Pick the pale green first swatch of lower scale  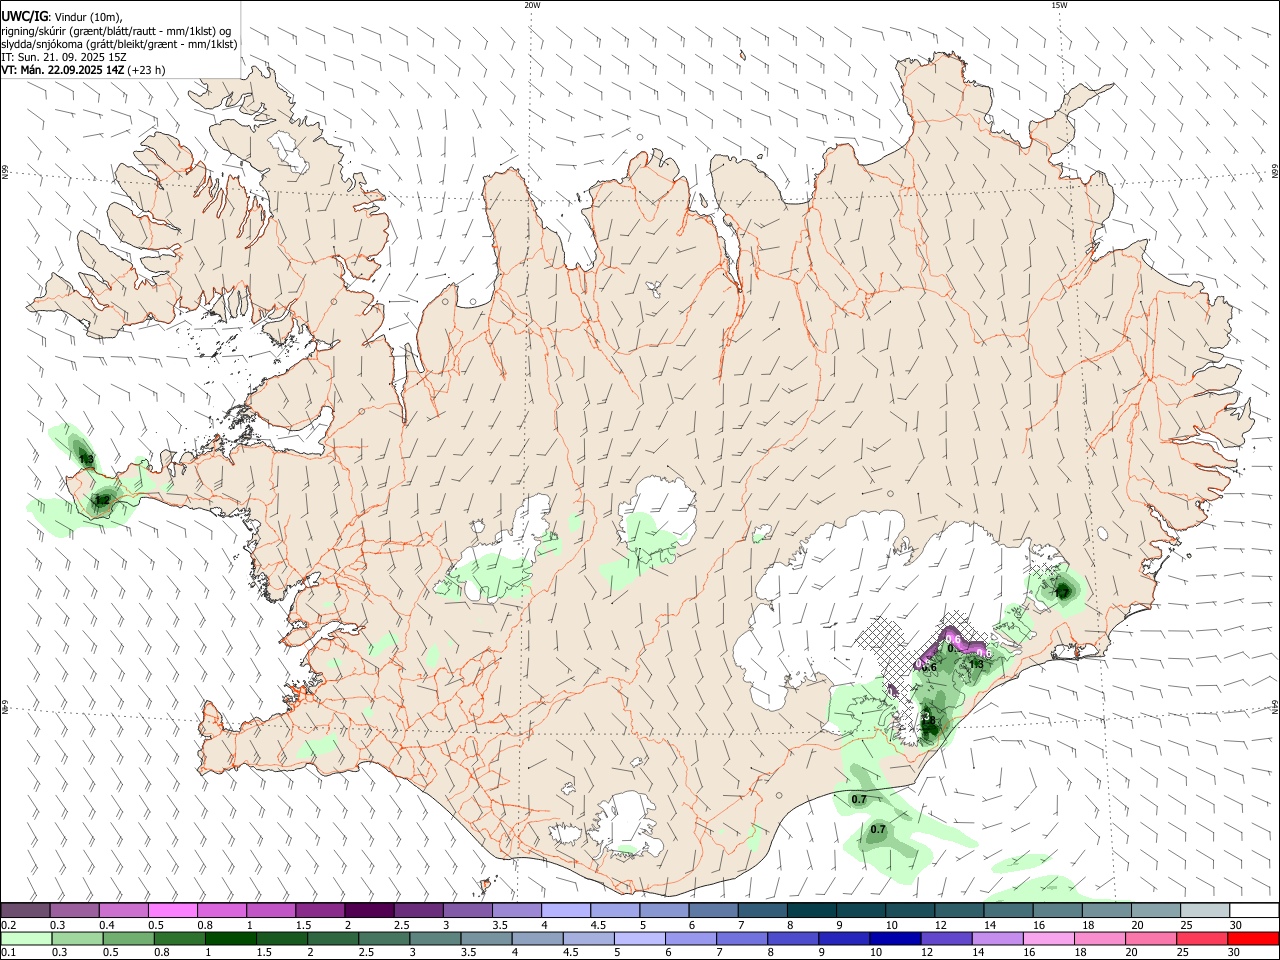coord(27,939)
